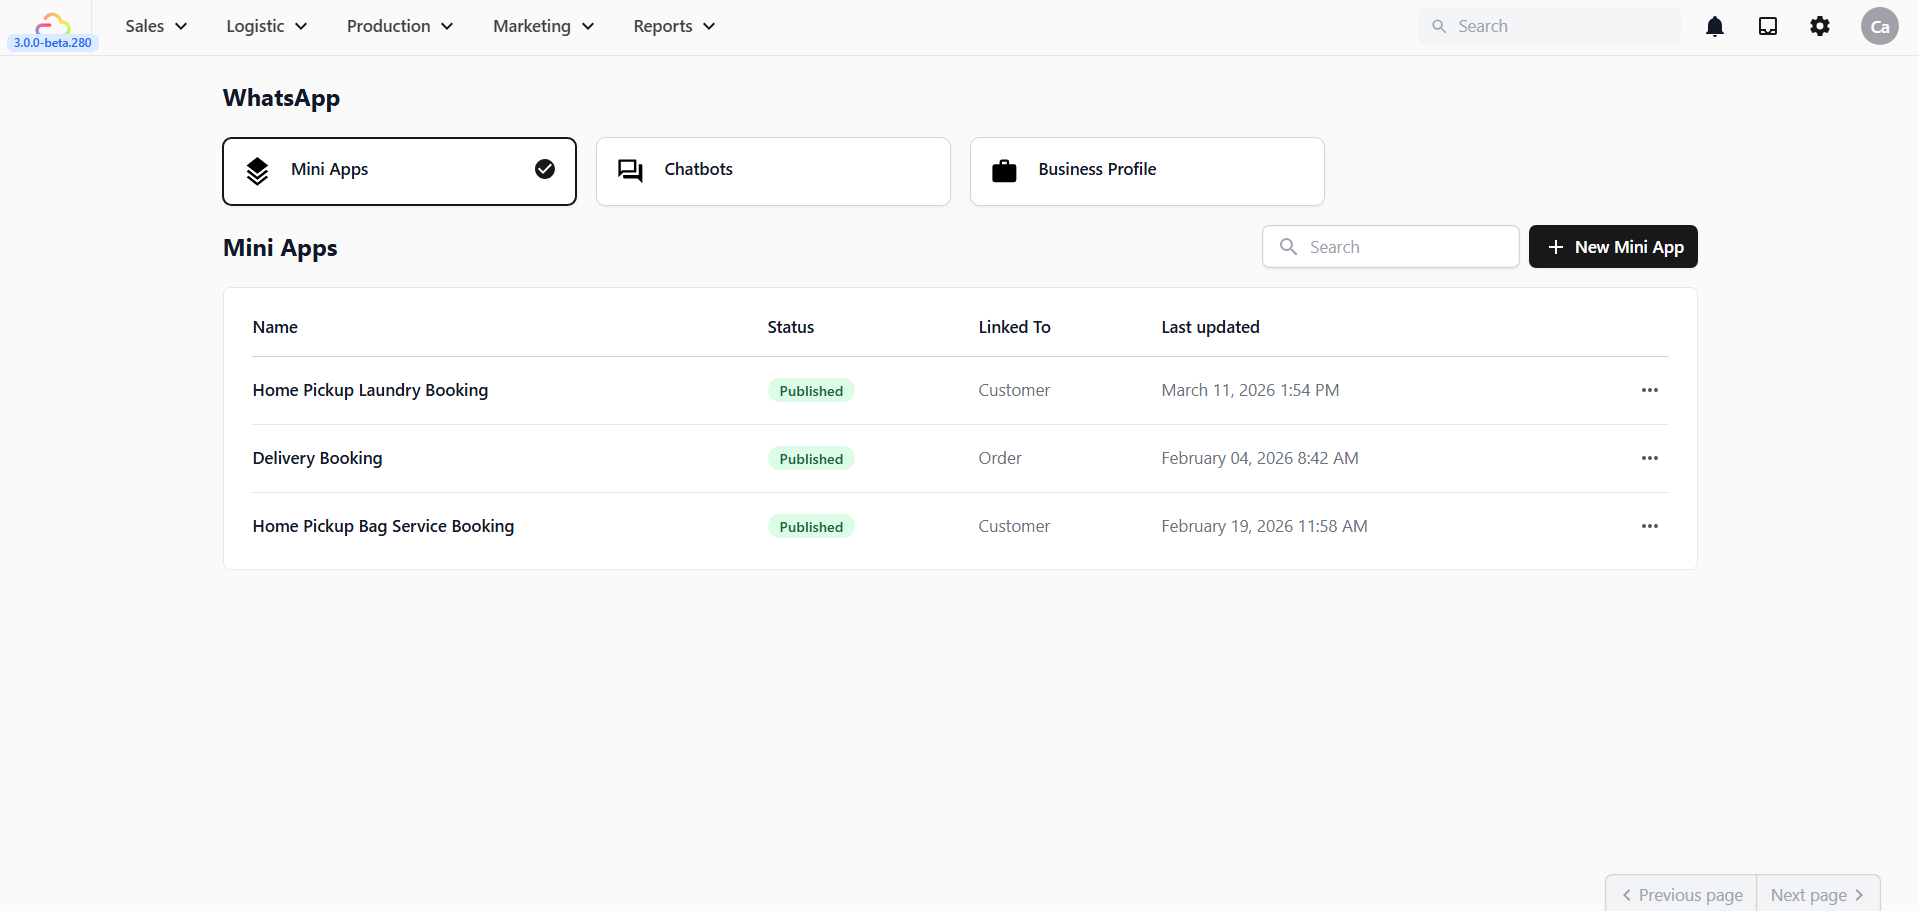Click the cloud logo in the top-left corner
This screenshot has width=1919, height=911.
[52, 22]
